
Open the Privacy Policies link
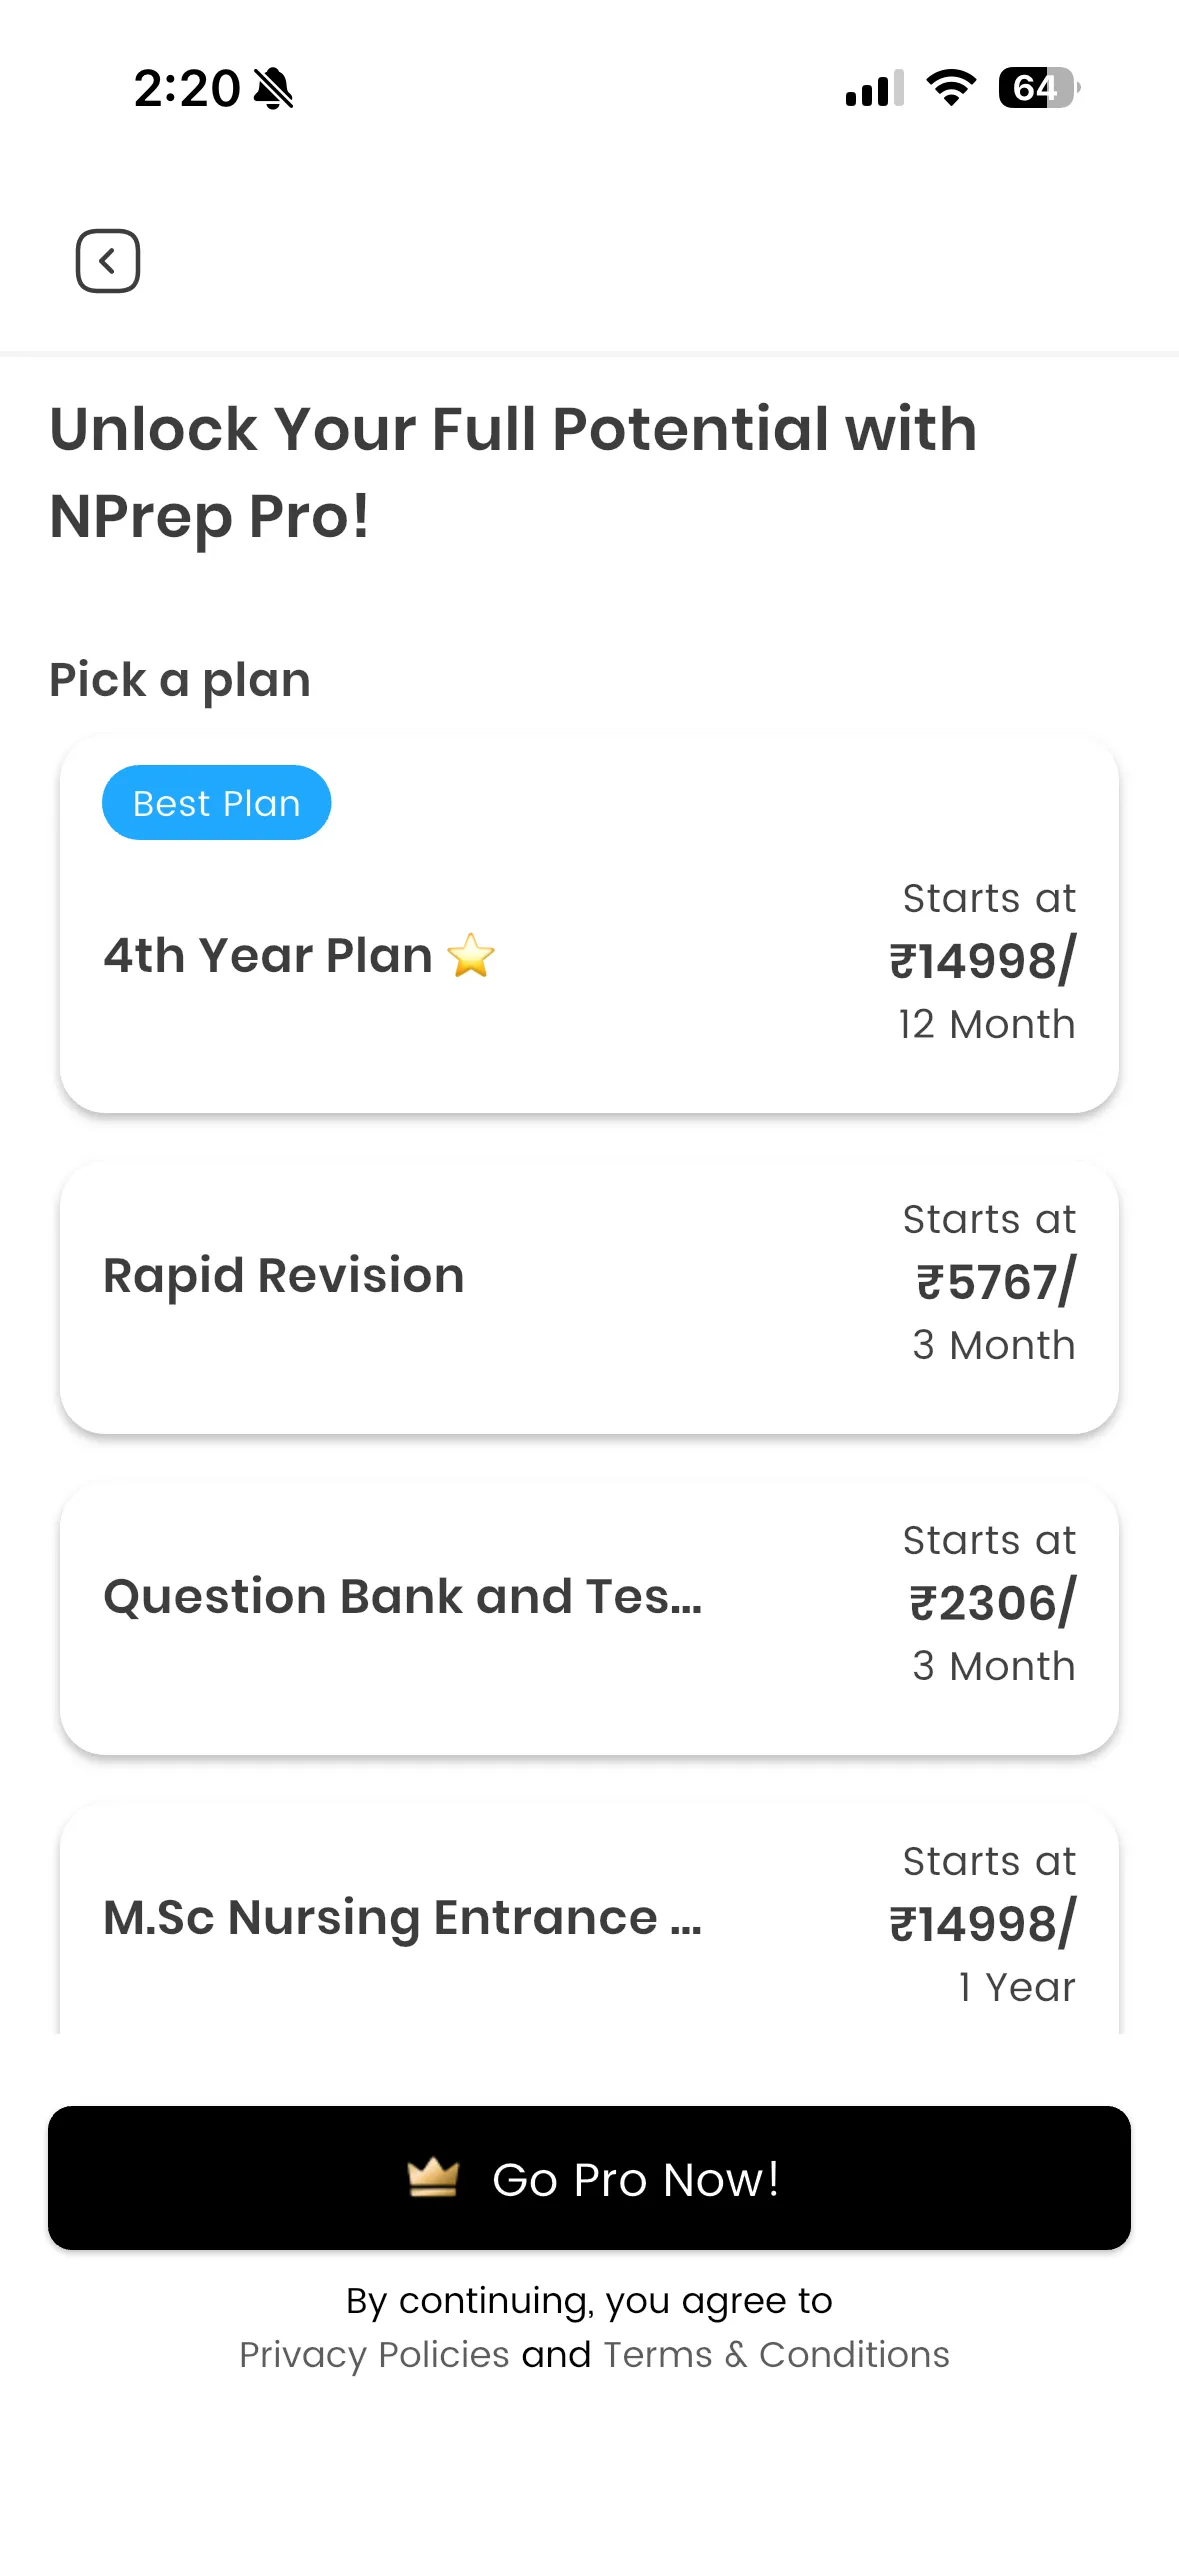tap(374, 2354)
